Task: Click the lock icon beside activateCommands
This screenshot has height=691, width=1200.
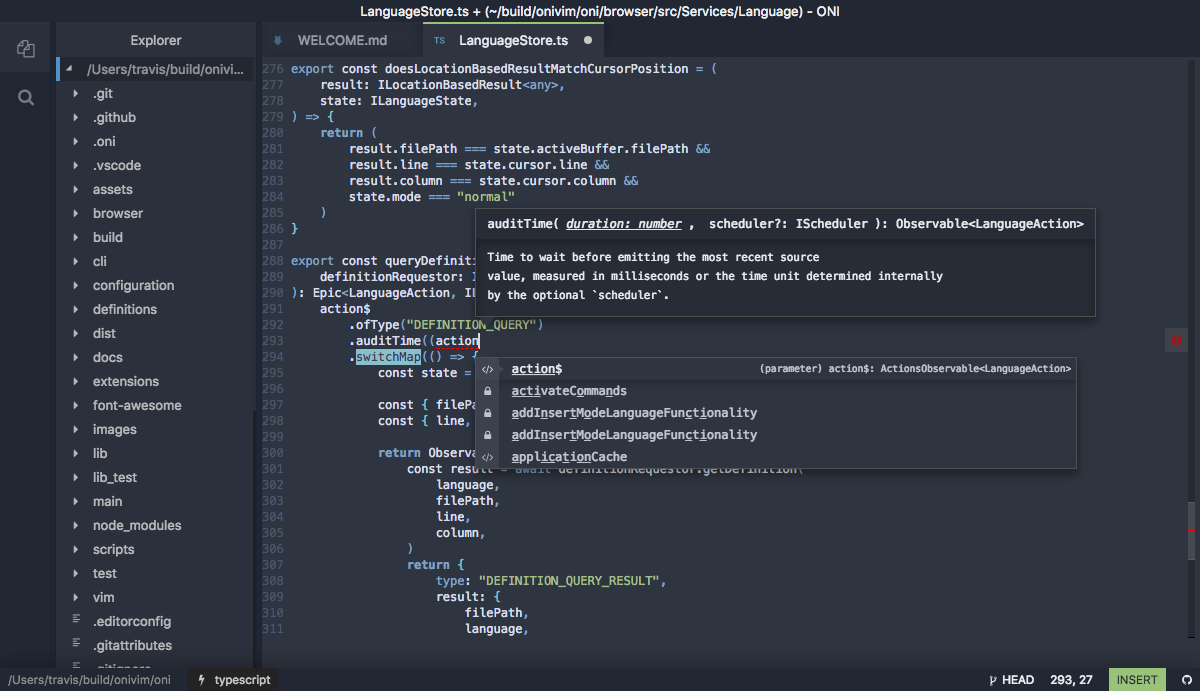Action: click(487, 391)
